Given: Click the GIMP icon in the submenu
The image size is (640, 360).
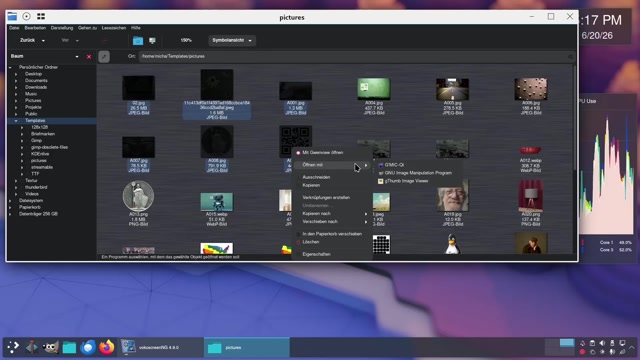Looking at the screenshot, I should (380, 173).
